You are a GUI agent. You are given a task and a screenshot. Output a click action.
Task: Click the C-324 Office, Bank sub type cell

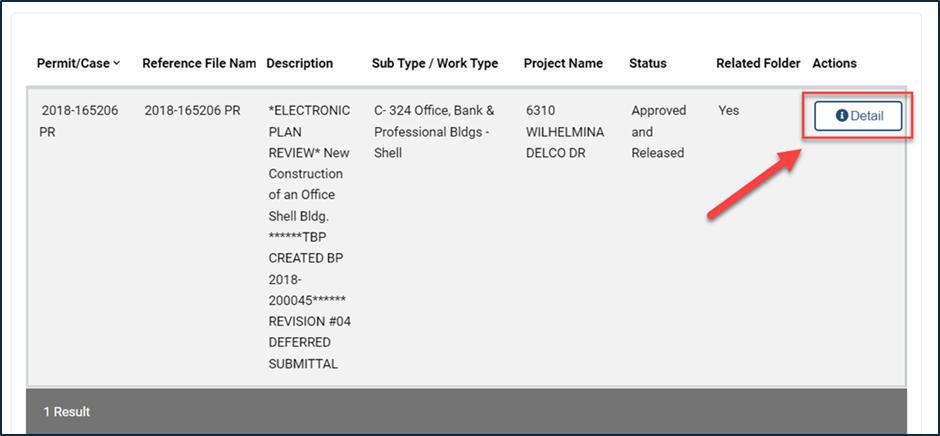point(434,131)
